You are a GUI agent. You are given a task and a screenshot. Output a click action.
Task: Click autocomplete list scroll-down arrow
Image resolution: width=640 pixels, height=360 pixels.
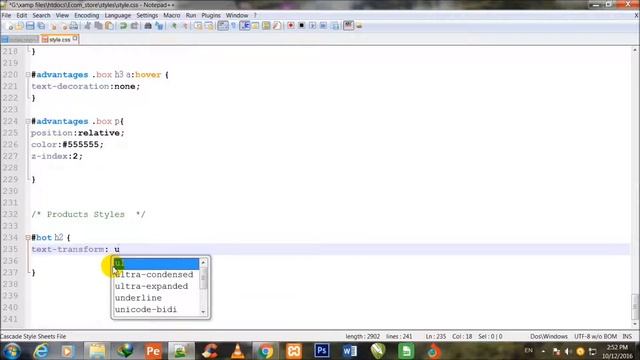click(x=203, y=312)
